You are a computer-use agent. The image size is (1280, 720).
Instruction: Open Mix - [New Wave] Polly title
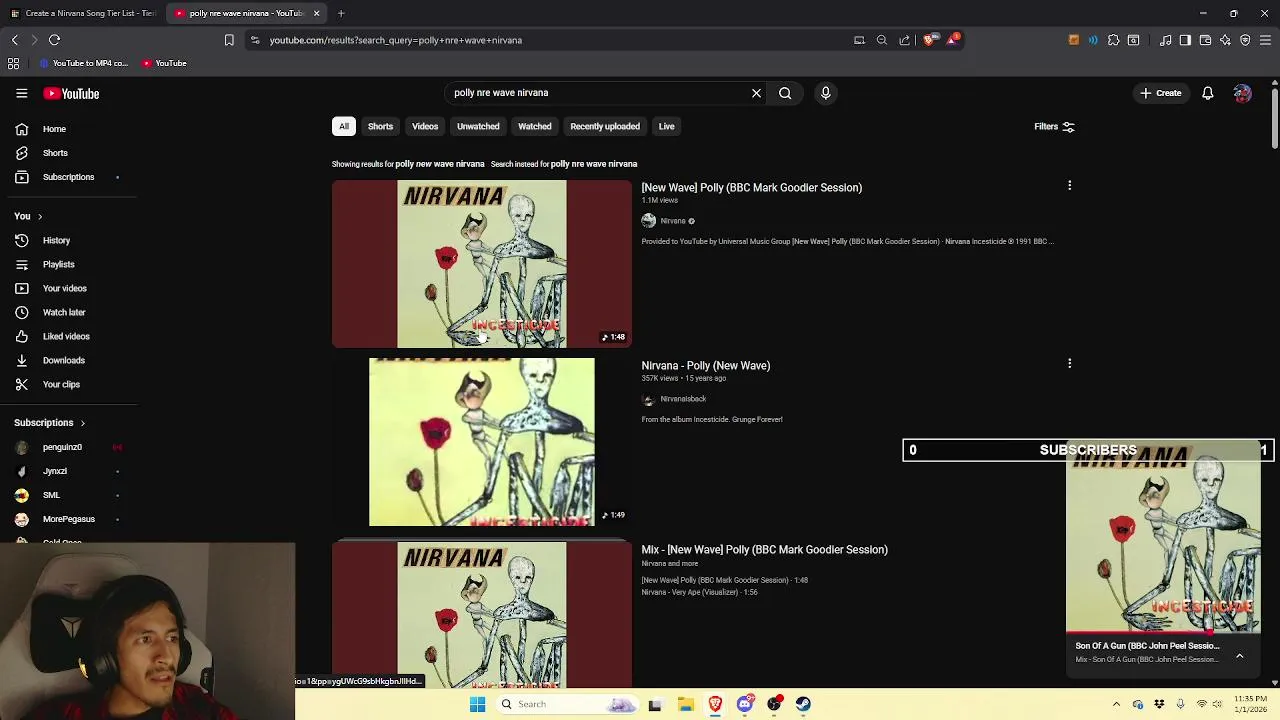tap(764, 550)
